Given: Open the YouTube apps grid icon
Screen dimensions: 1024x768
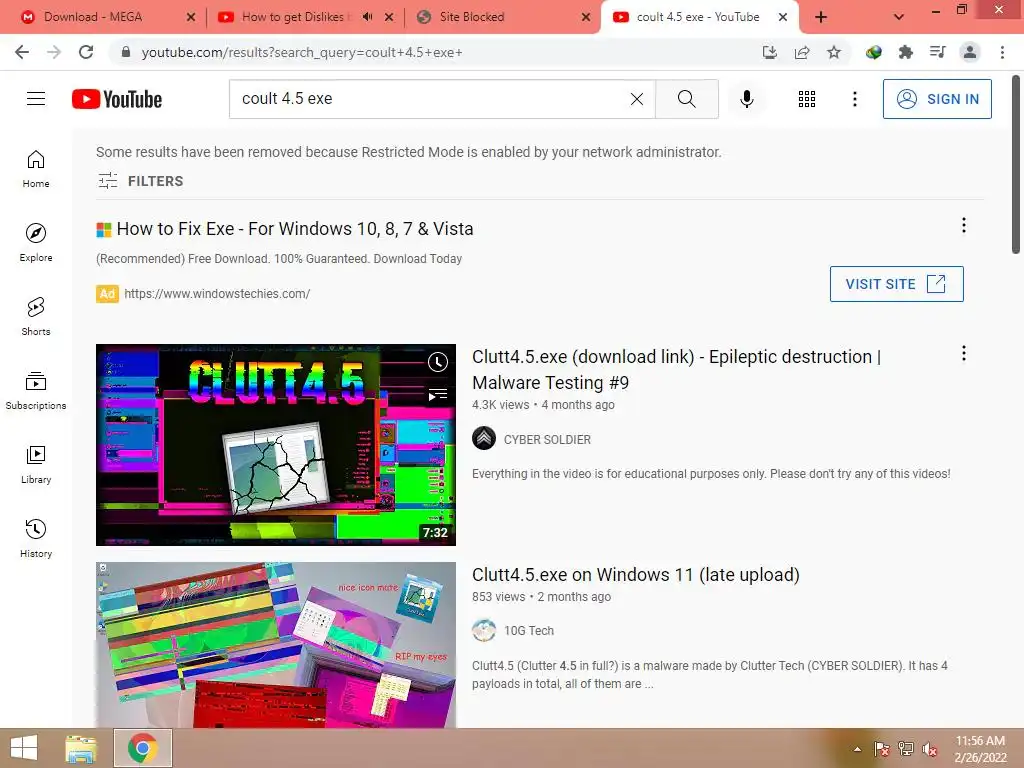Looking at the screenshot, I should [807, 99].
